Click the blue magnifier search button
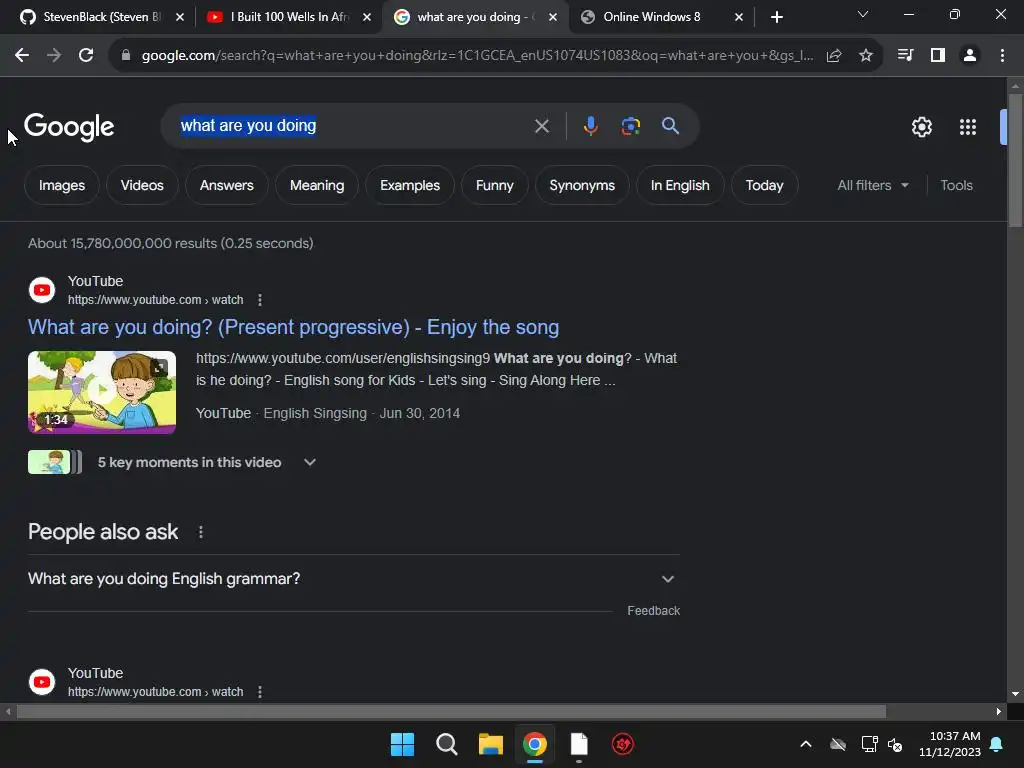The image size is (1024, 768). pyautogui.click(x=670, y=126)
